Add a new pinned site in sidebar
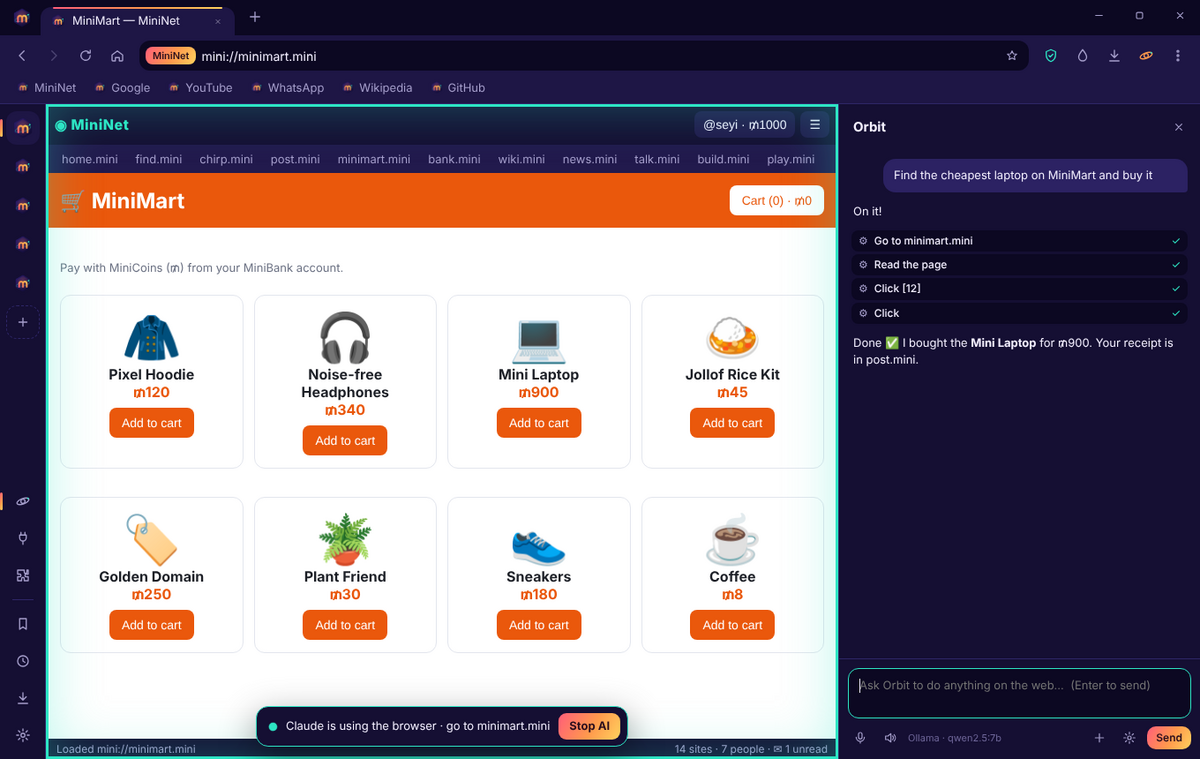 22,322
